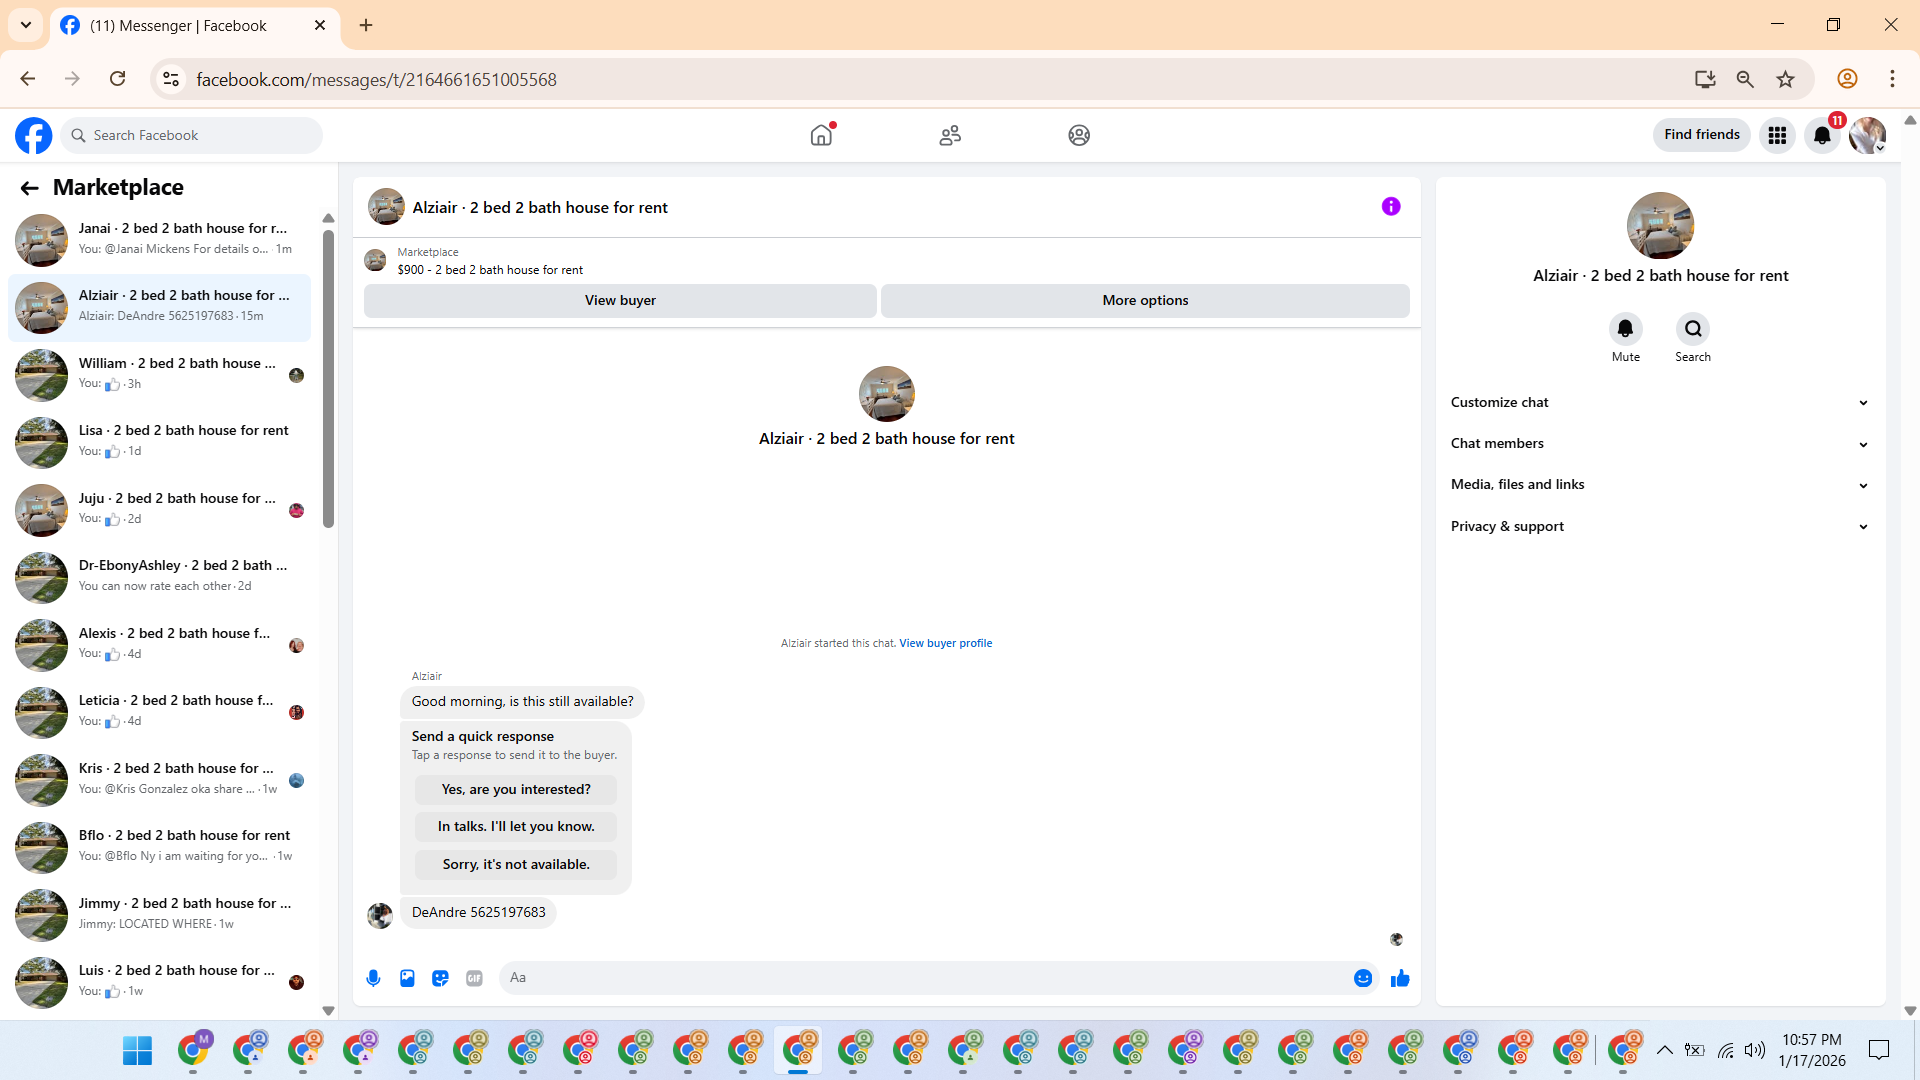Click the voice clip microphone icon

tap(373, 978)
